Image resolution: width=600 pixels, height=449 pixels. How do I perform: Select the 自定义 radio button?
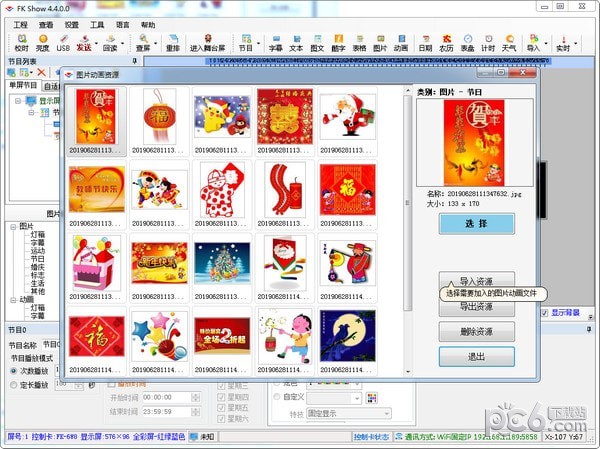tap(277, 397)
